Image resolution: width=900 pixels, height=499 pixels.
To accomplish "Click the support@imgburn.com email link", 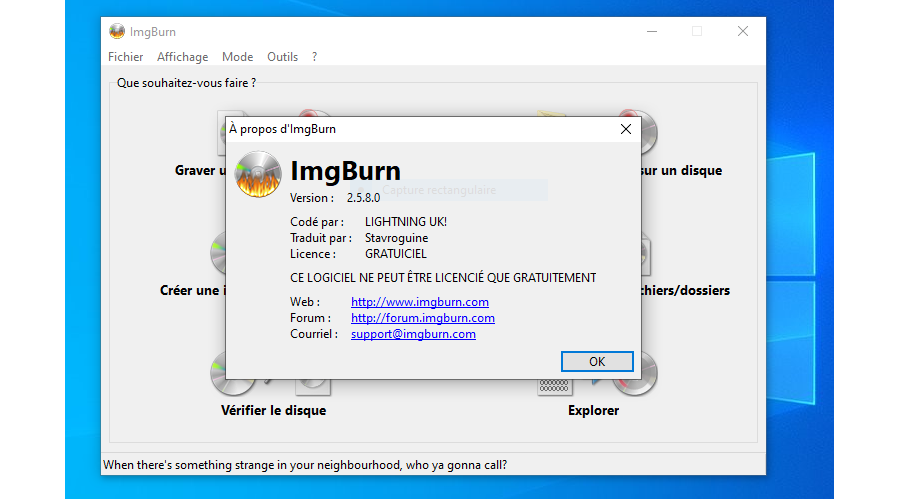I will (x=413, y=334).
